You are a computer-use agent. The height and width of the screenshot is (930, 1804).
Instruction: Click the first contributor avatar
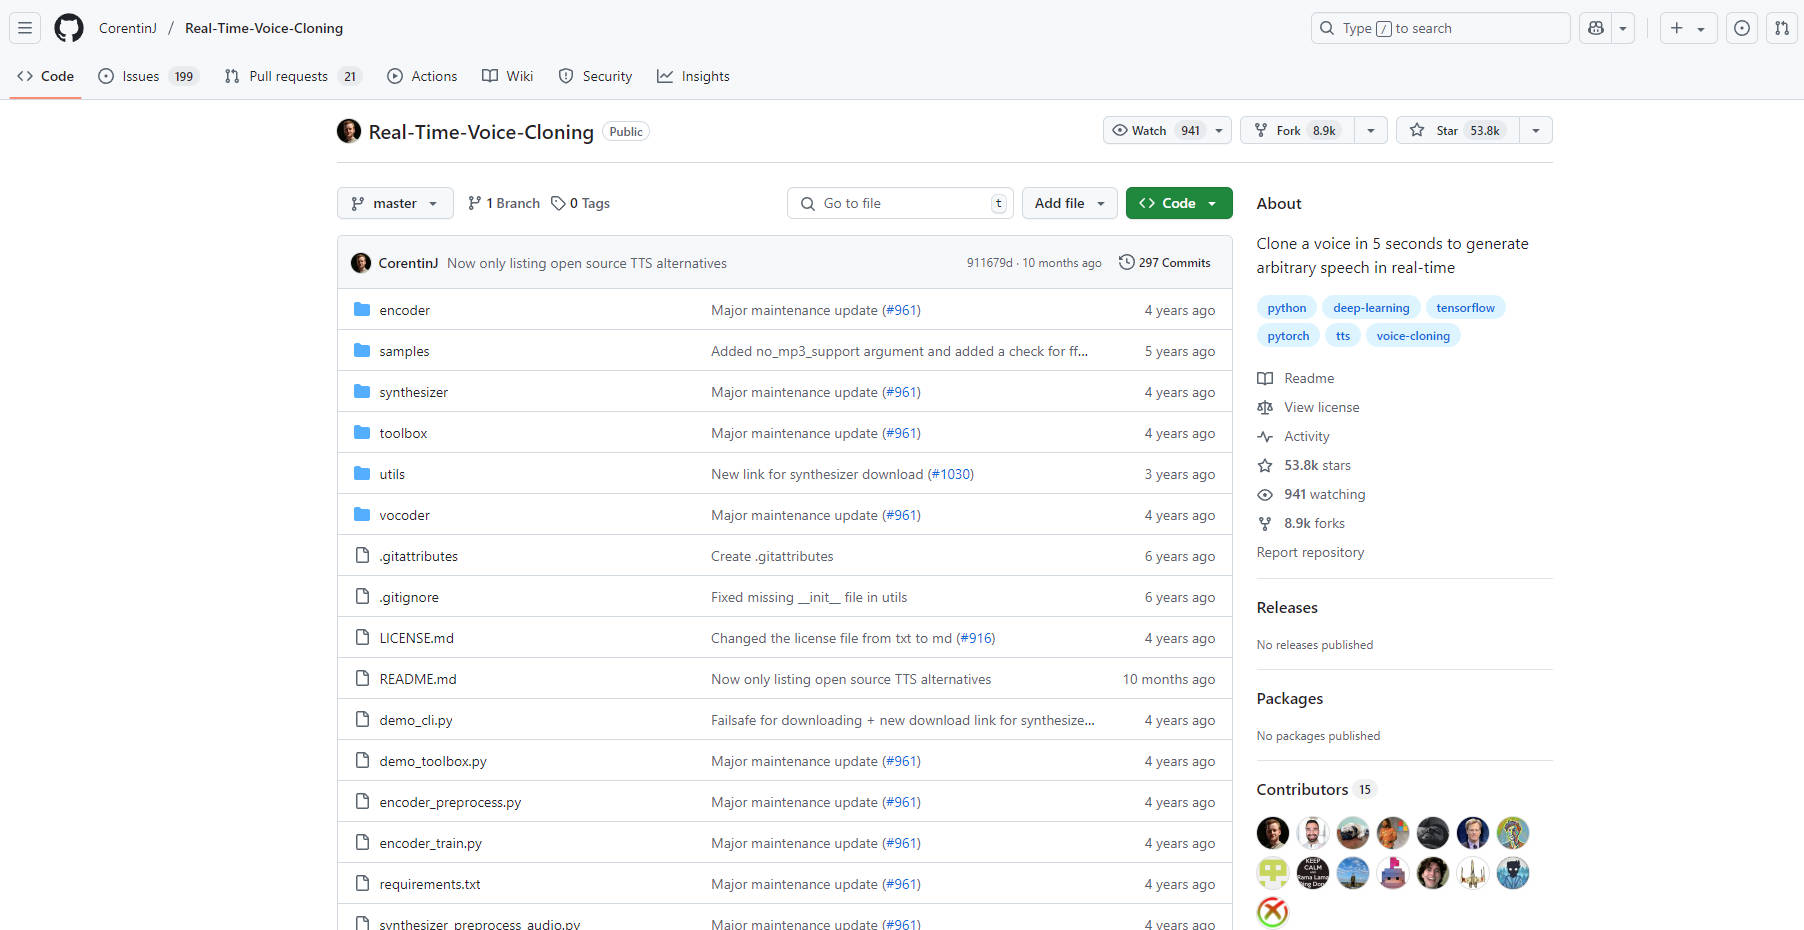tap(1272, 832)
